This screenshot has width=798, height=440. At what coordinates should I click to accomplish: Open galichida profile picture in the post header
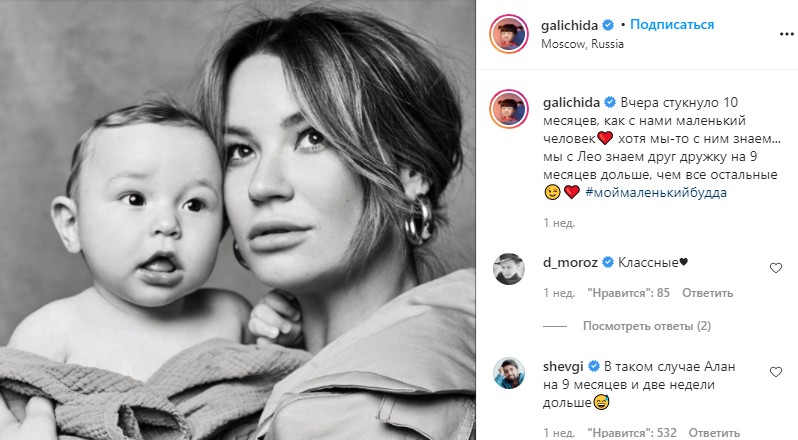(508, 34)
